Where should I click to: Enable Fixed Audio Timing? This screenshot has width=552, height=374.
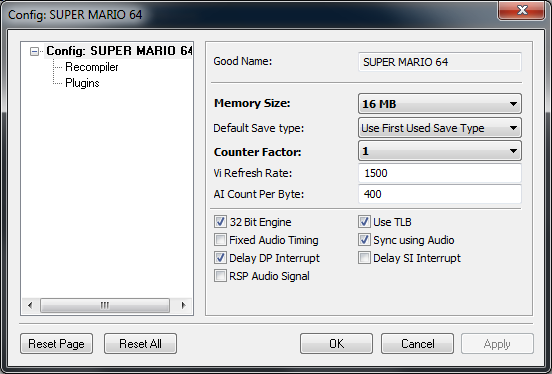[x=220, y=240]
